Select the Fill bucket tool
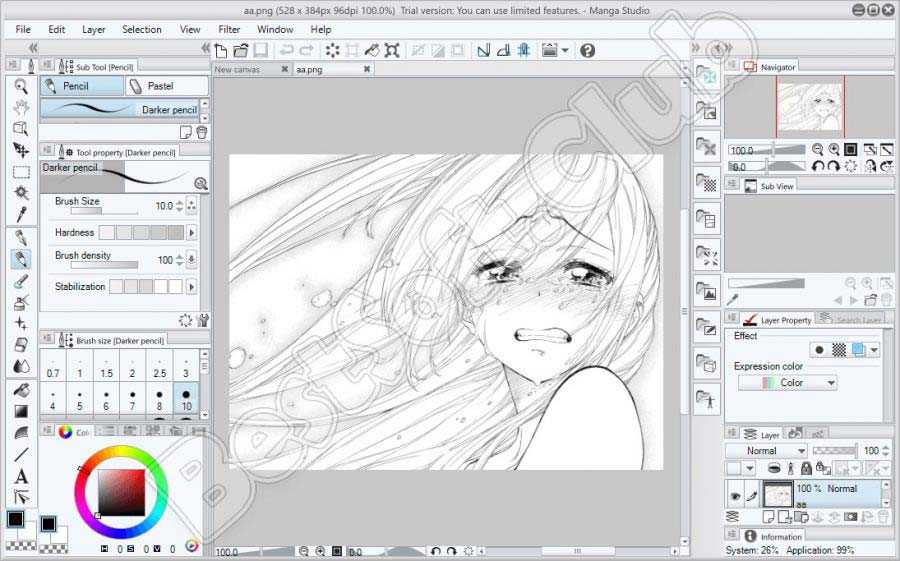This screenshot has width=900, height=561. [20, 389]
